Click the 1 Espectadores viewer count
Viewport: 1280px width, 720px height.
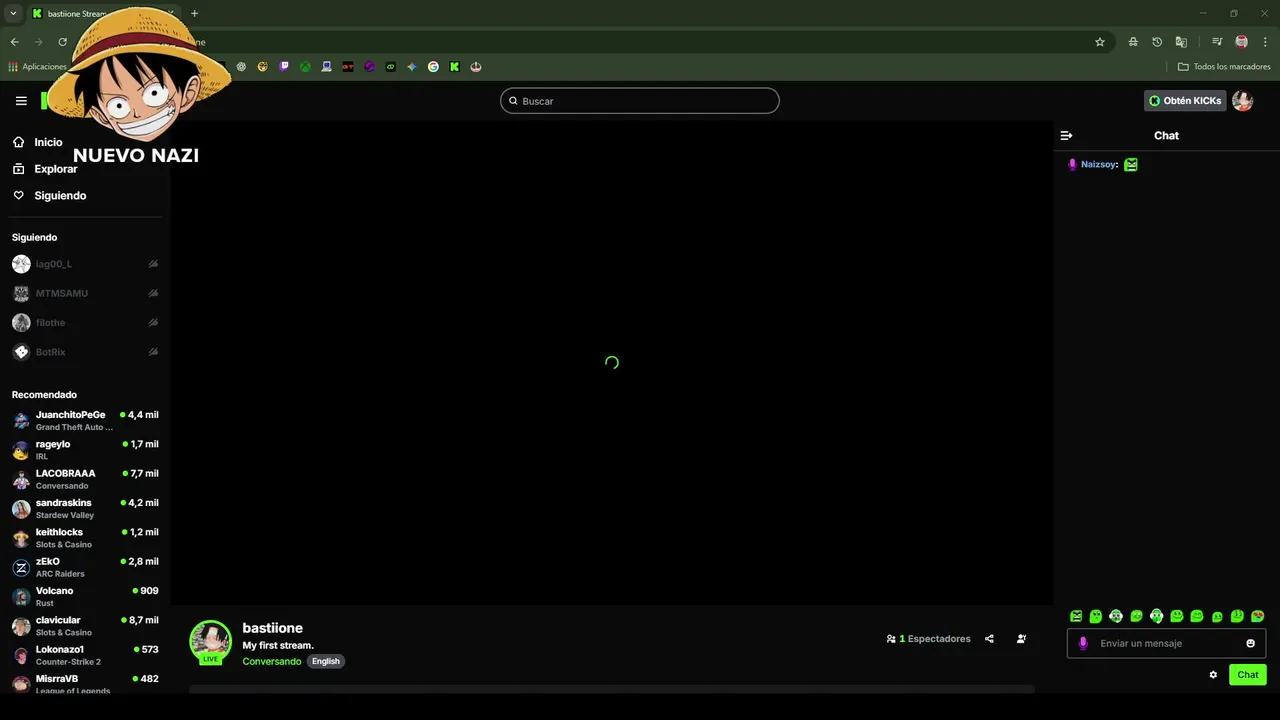click(x=929, y=639)
